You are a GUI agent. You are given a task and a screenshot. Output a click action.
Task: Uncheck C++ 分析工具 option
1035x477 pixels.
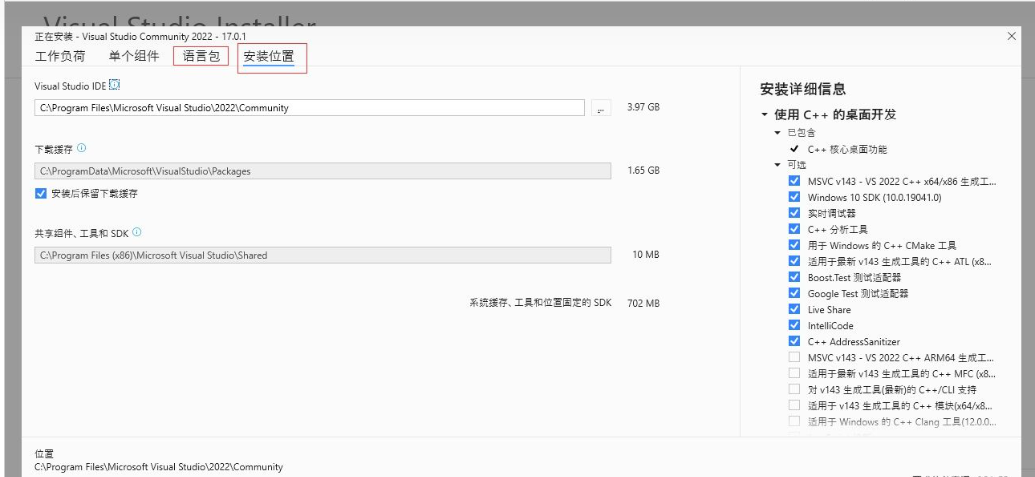coord(794,229)
